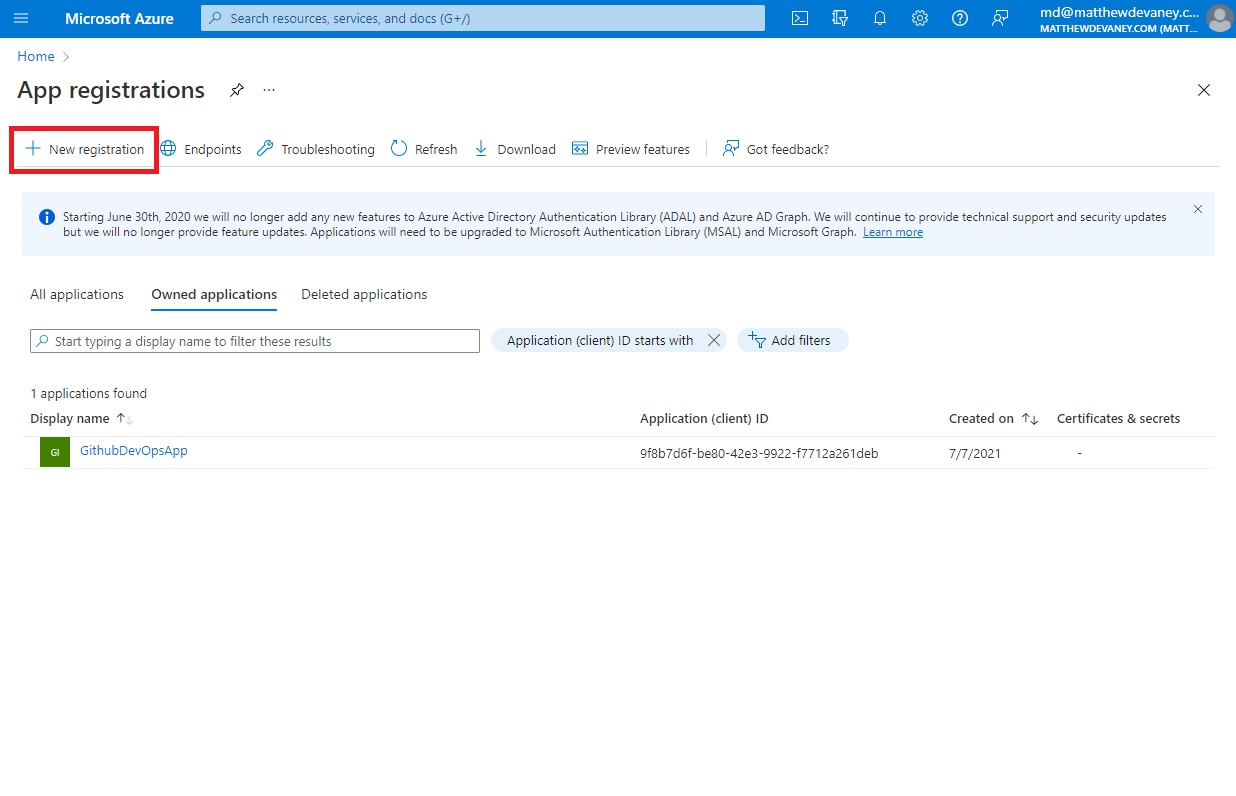Click the New registration button
This screenshot has width=1236, height=796.
[84, 148]
